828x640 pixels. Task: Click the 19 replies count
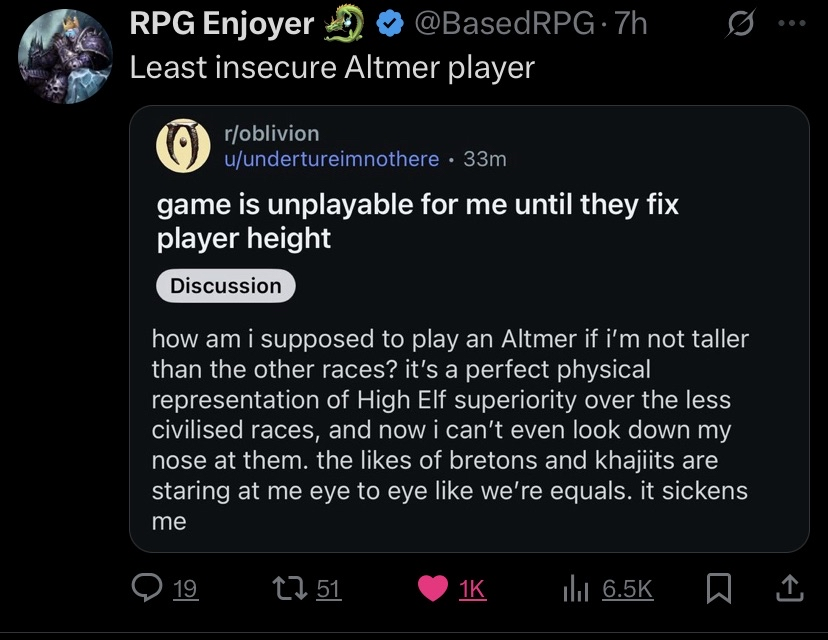[185, 590]
